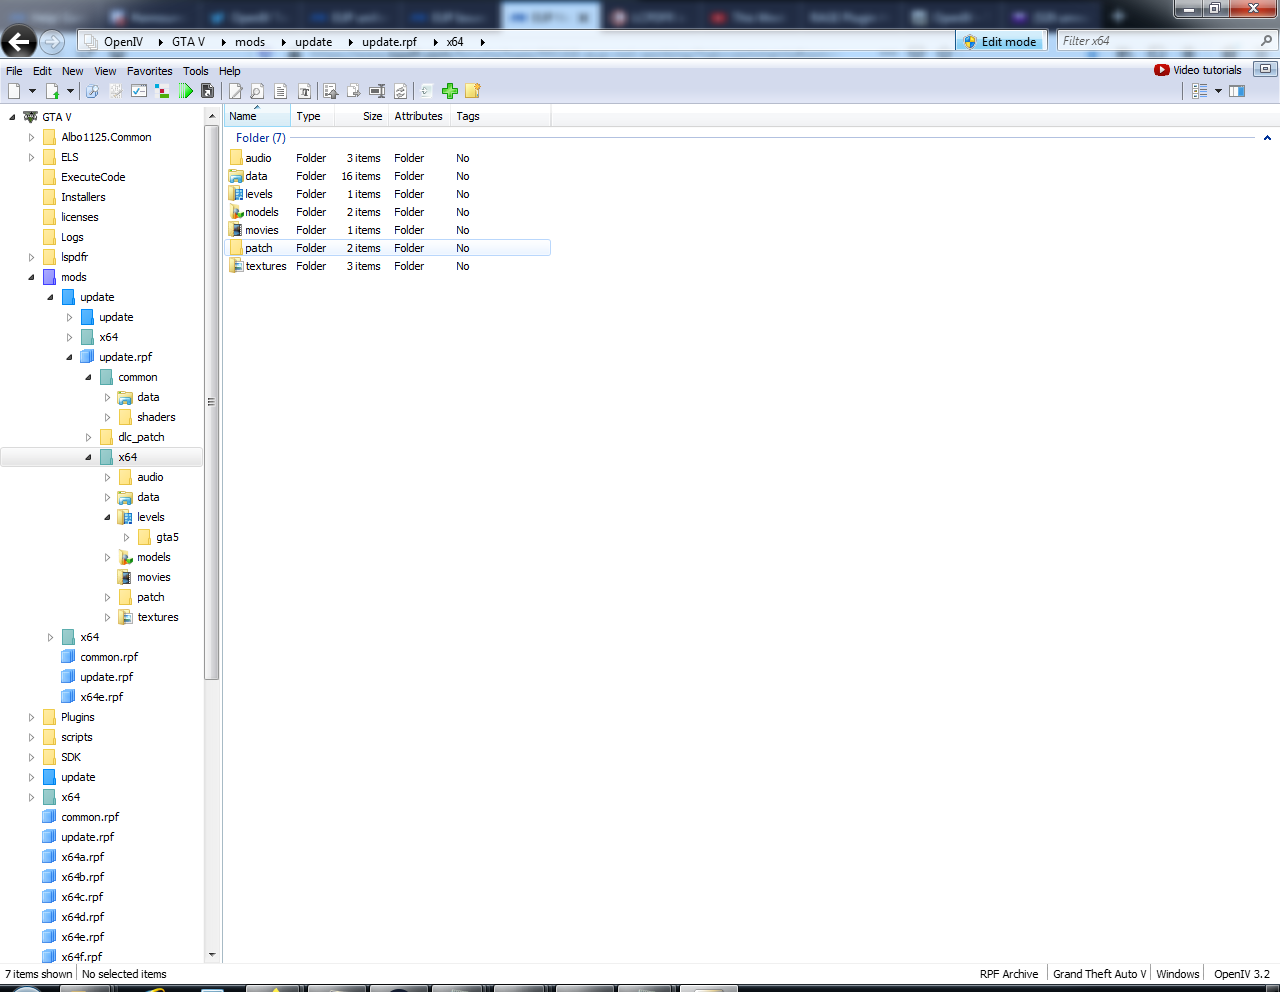The width and height of the screenshot is (1280, 992).
Task: Click the document magnifier search toolbar icon
Action: [257, 91]
